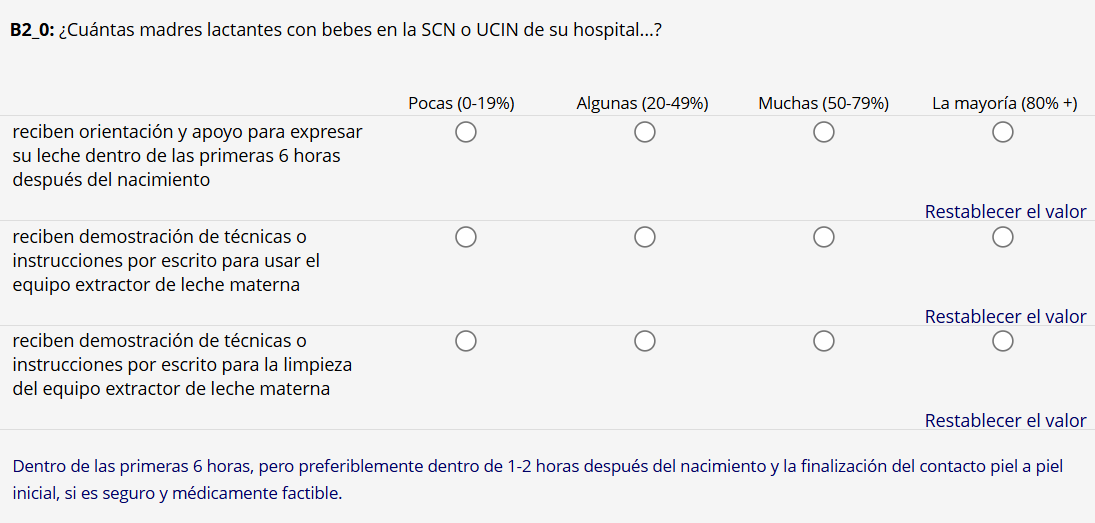Viewport: 1095px width, 523px height.
Task: Click the 'Algunas (20-49%)' column header
Action: point(642,103)
